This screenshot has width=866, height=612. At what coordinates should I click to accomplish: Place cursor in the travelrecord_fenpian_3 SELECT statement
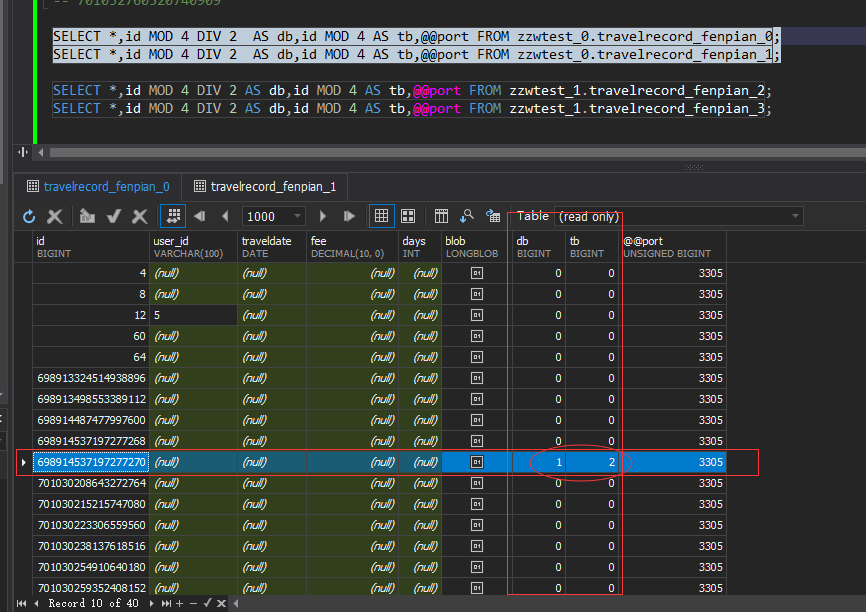411,109
